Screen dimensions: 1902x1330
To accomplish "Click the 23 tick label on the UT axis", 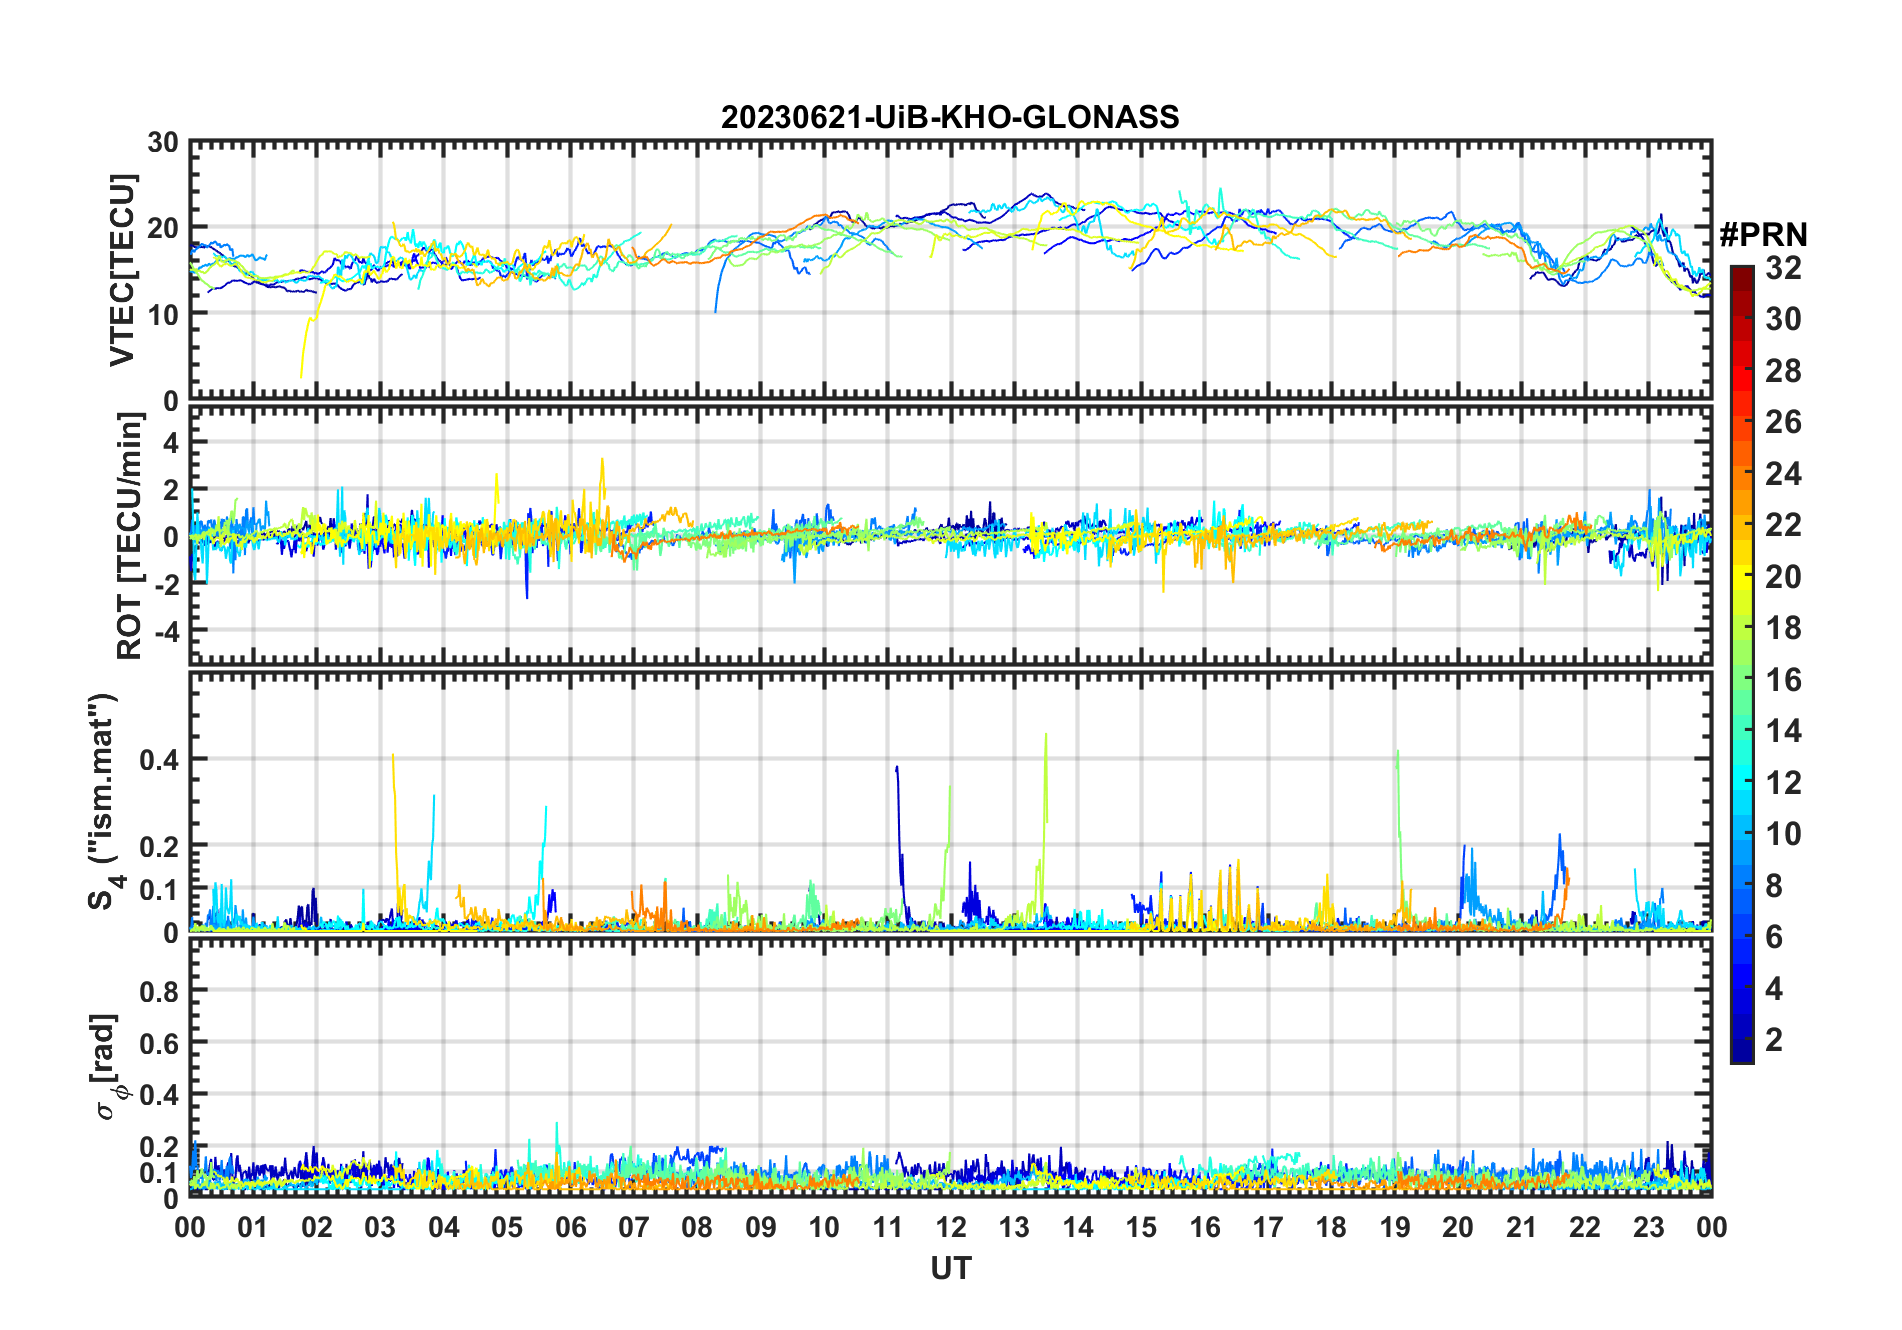I will [x=1648, y=1227].
